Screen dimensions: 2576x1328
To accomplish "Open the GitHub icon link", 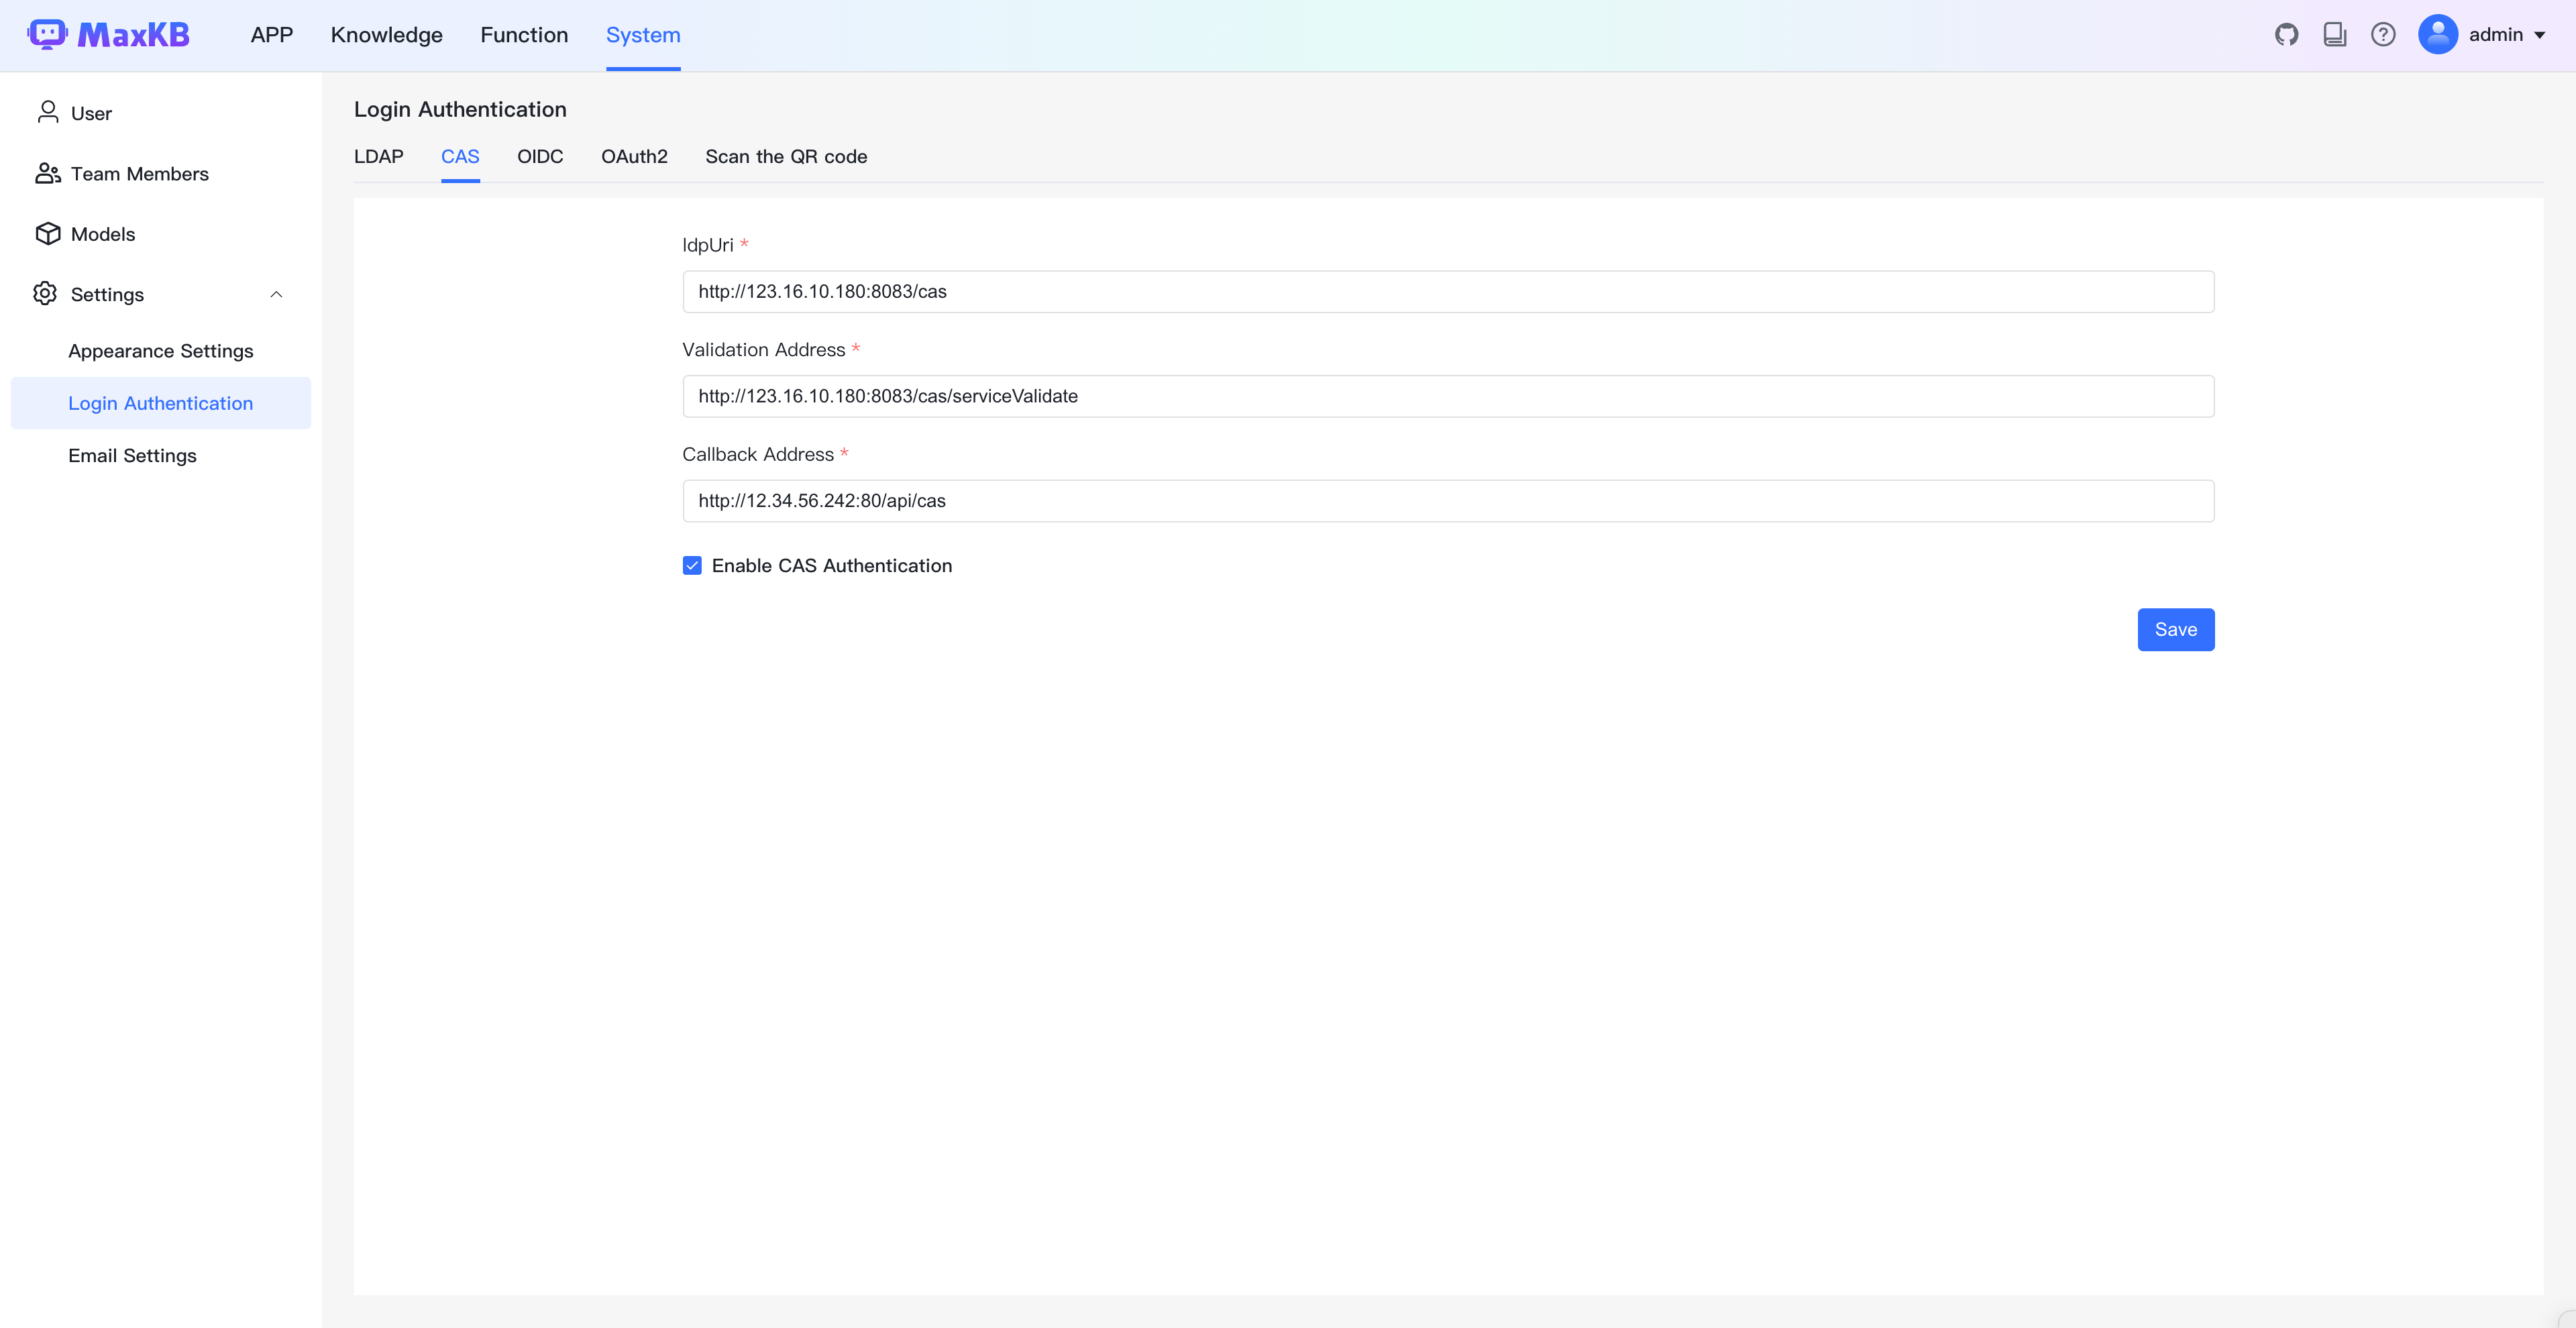I will 2286,35.
